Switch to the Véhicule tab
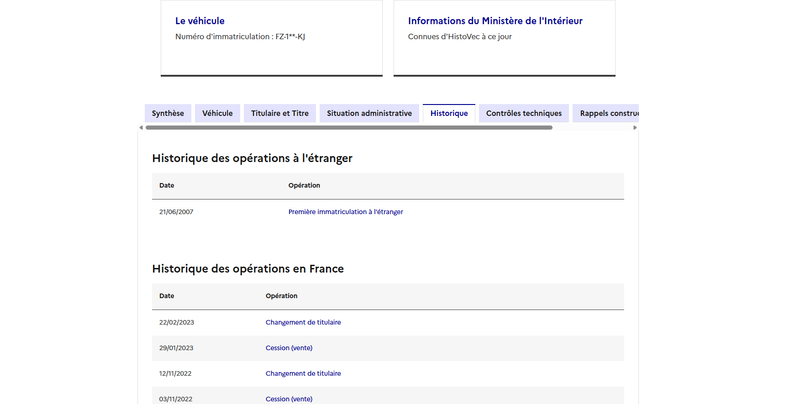The image size is (800, 404). tap(217, 113)
